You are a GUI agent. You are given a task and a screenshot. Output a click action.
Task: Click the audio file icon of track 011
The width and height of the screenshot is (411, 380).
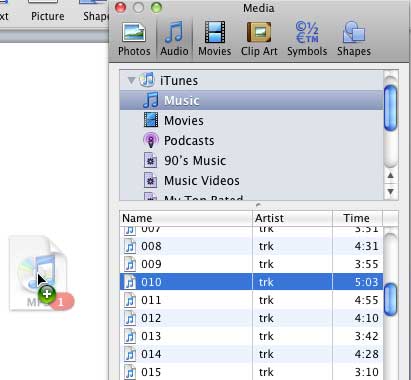coord(130,300)
